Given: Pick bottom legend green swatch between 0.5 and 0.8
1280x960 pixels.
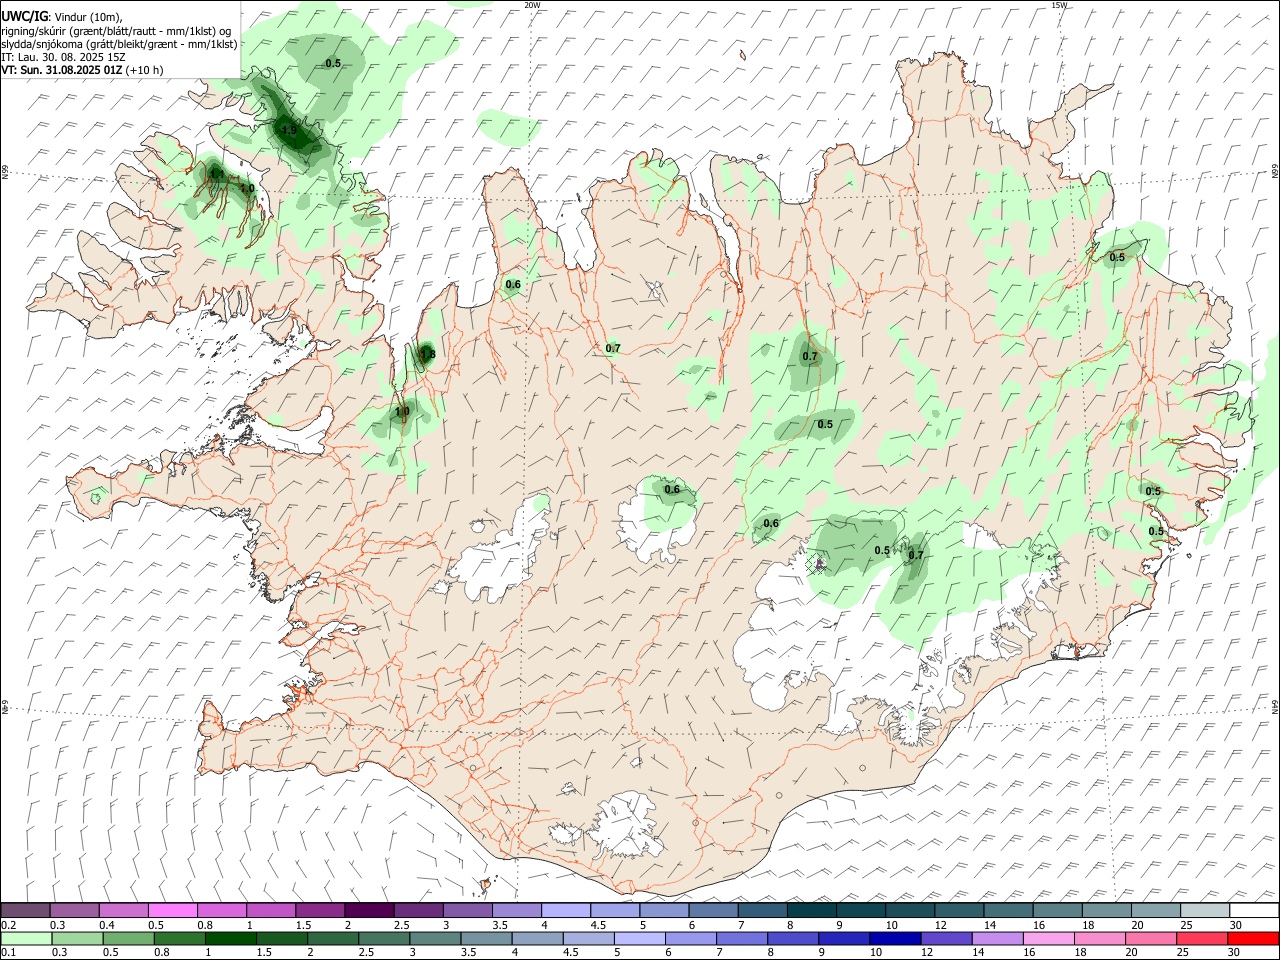Looking at the screenshot, I should (x=130, y=938).
